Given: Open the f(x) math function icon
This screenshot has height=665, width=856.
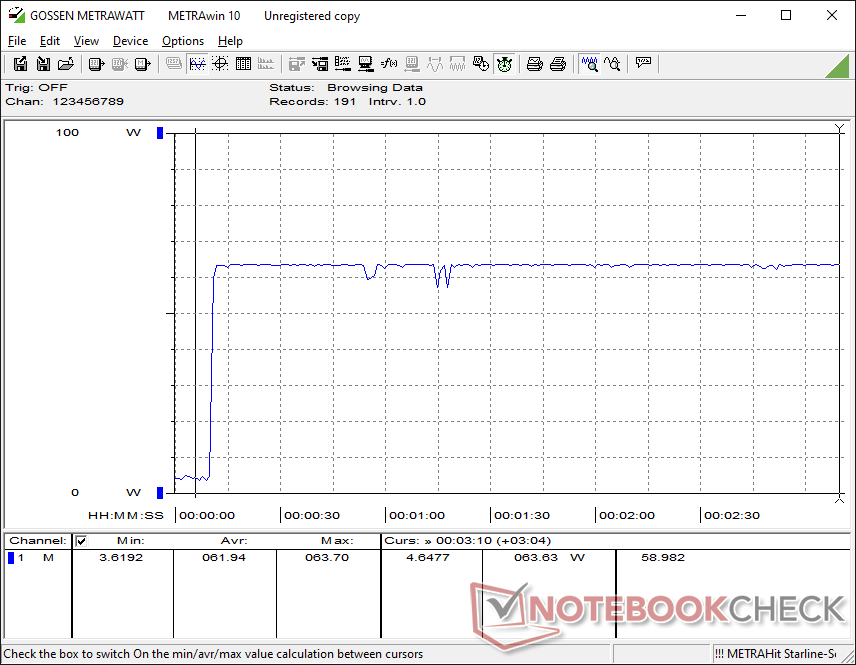Looking at the screenshot, I should pos(389,64).
